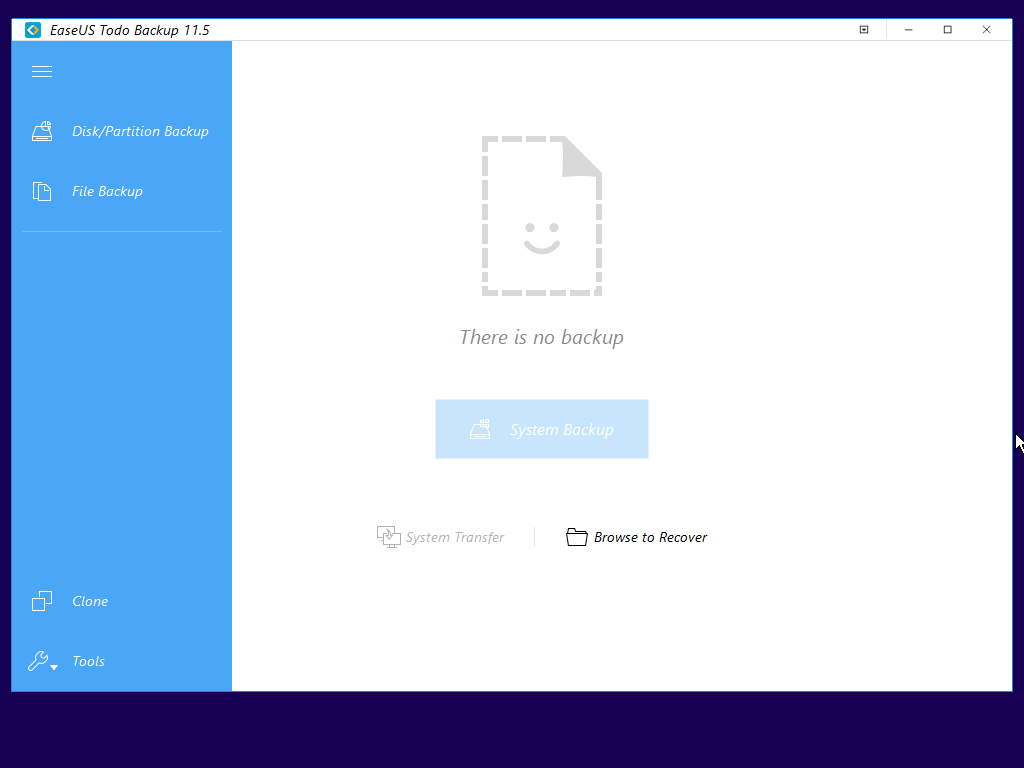Image resolution: width=1024 pixels, height=768 pixels.
Task: Maximize the EaseUS Todo Backup window
Action: pyautogui.click(x=948, y=30)
